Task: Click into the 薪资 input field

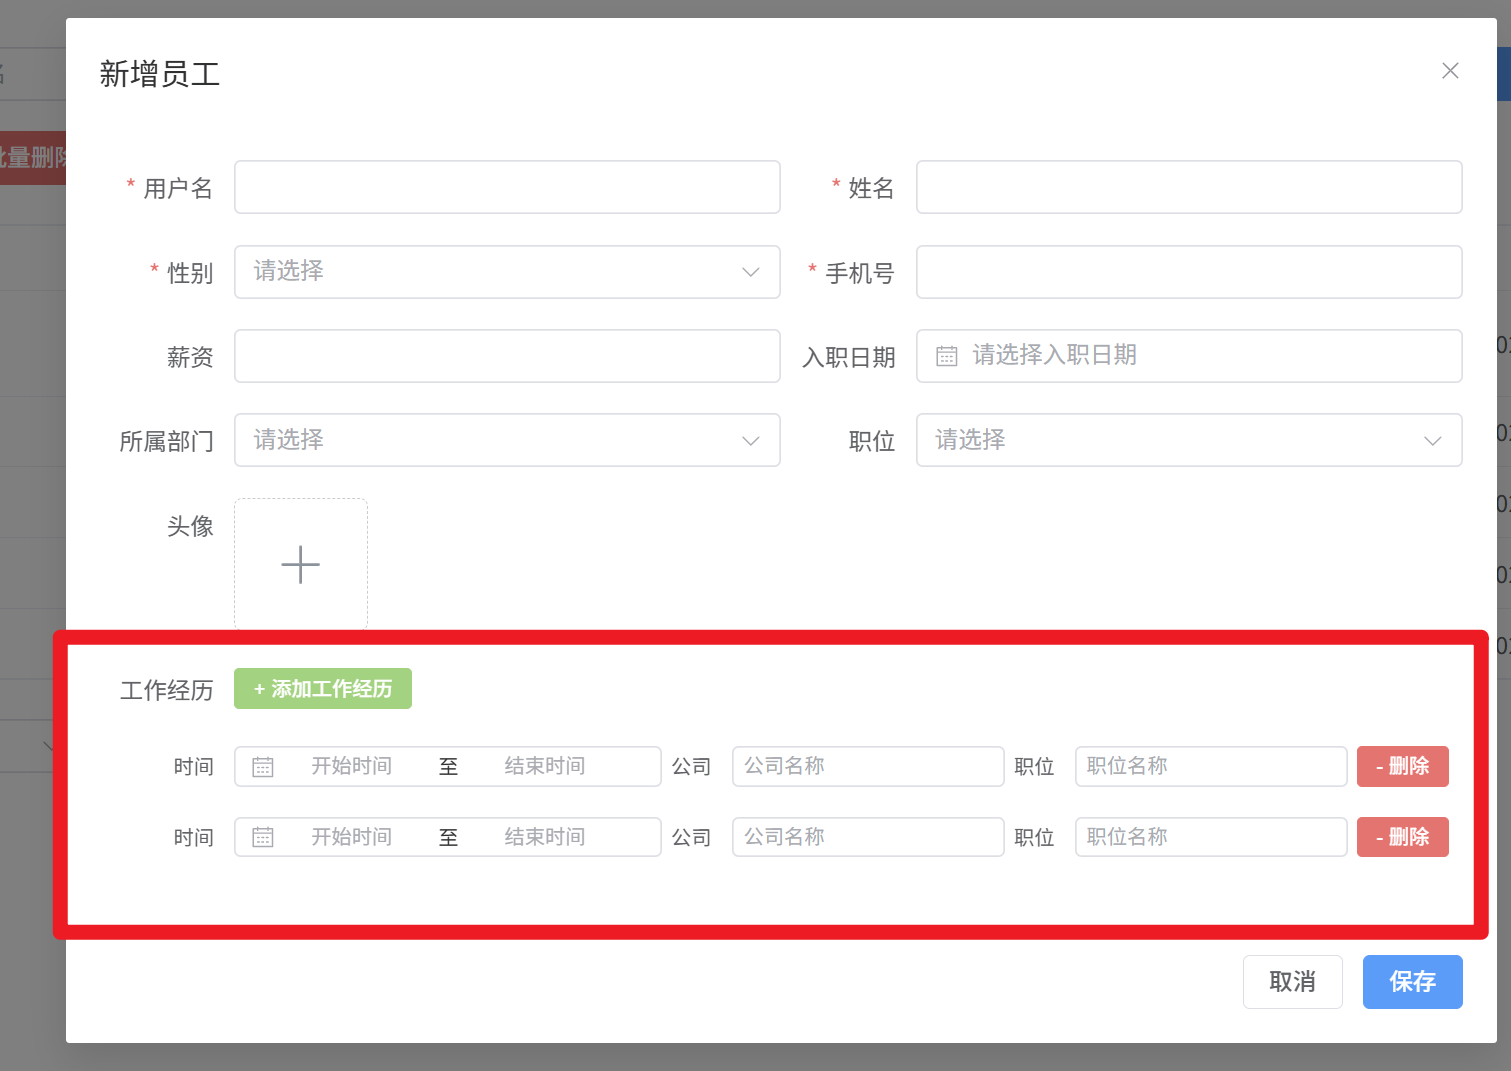Action: pyautogui.click(x=506, y=356)
